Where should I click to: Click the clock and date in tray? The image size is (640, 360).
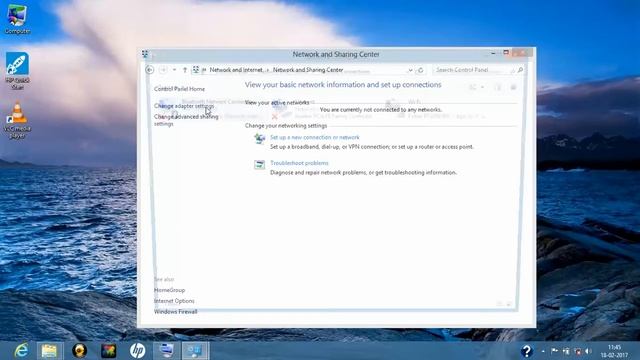point(614,351)
